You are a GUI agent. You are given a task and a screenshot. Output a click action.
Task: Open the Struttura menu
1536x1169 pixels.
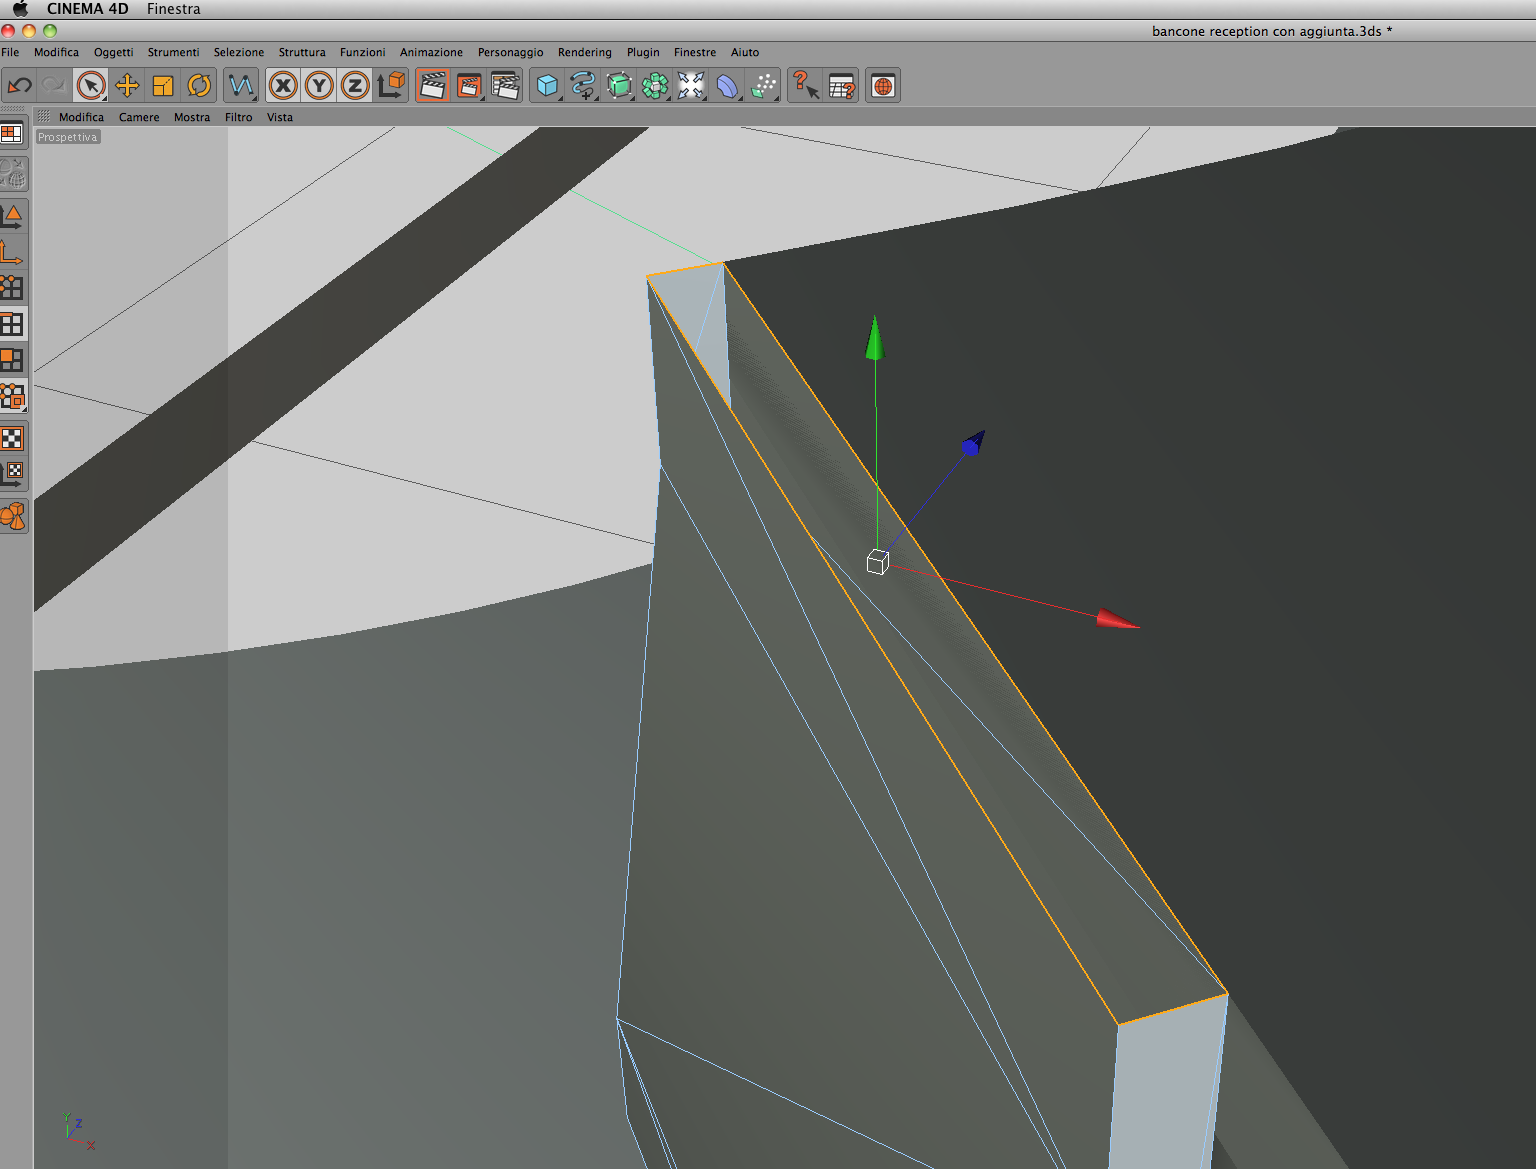(302, 52)
